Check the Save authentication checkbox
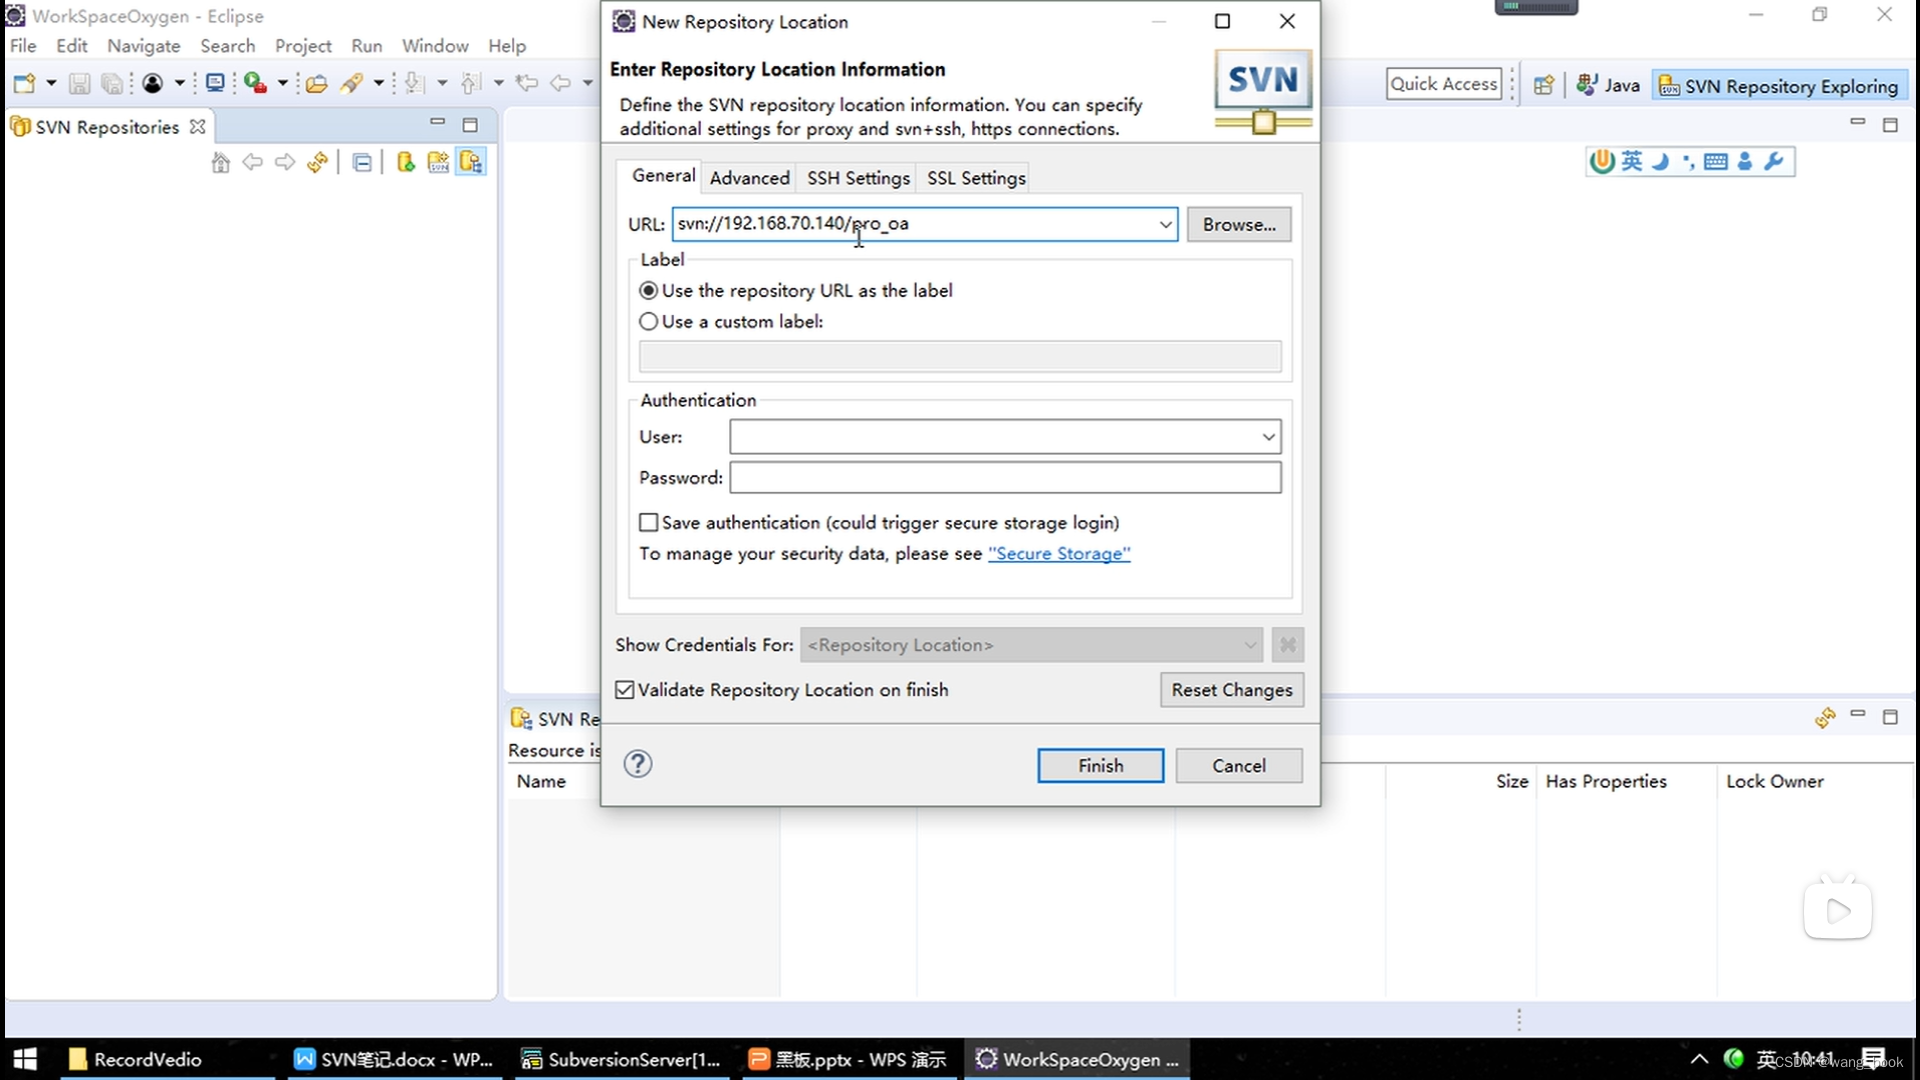Viewport: 1920px width, 1080px height. tap(649, 523)
